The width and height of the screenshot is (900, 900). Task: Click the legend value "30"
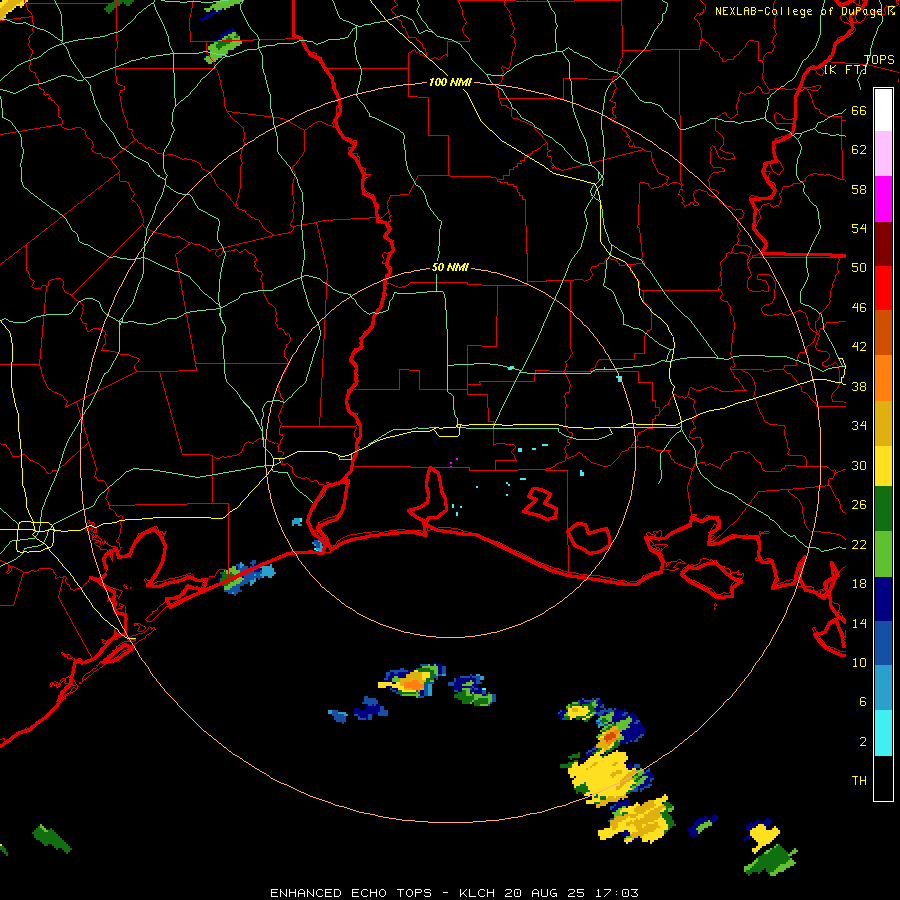(859, 465)
